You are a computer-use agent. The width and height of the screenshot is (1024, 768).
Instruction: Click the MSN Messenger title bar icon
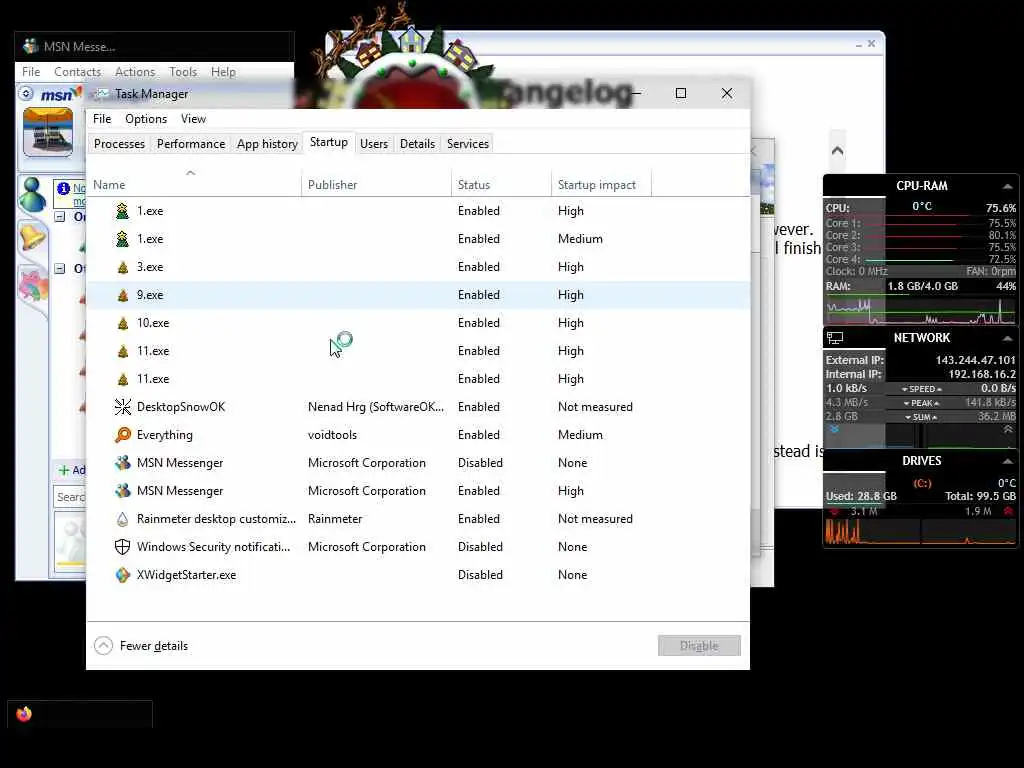click(30, 46)
